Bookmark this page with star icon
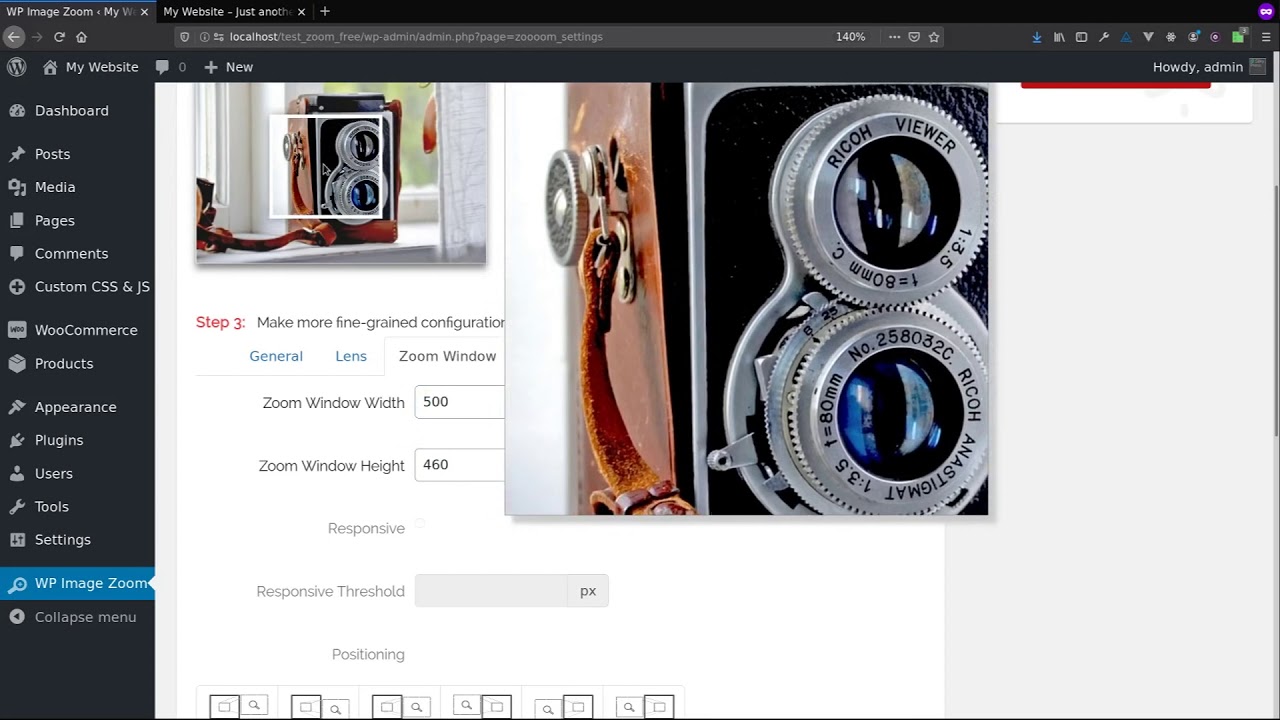 934,36
